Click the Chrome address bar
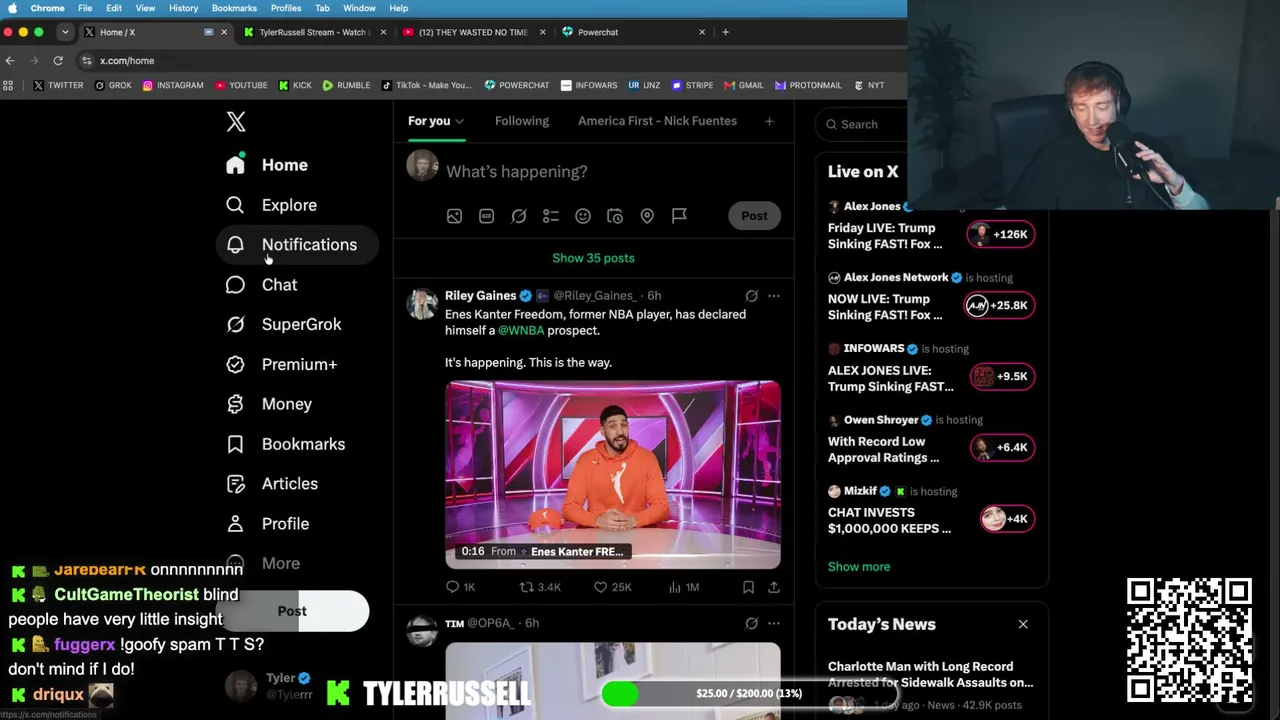Viewport: 1280px width, 720px height. 490,61
